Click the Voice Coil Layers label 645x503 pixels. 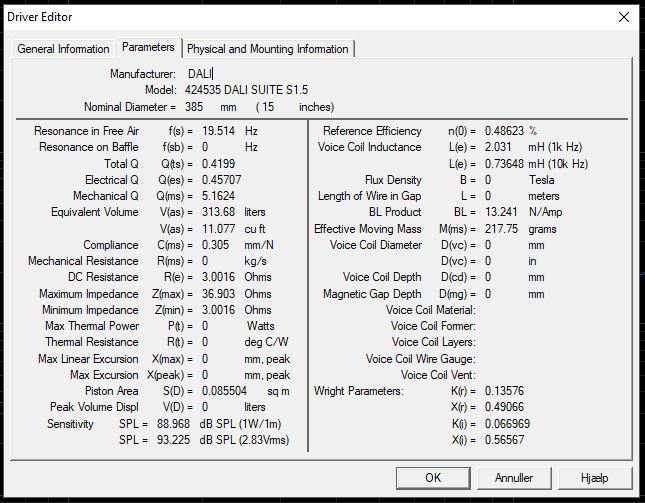pos(434,342)
